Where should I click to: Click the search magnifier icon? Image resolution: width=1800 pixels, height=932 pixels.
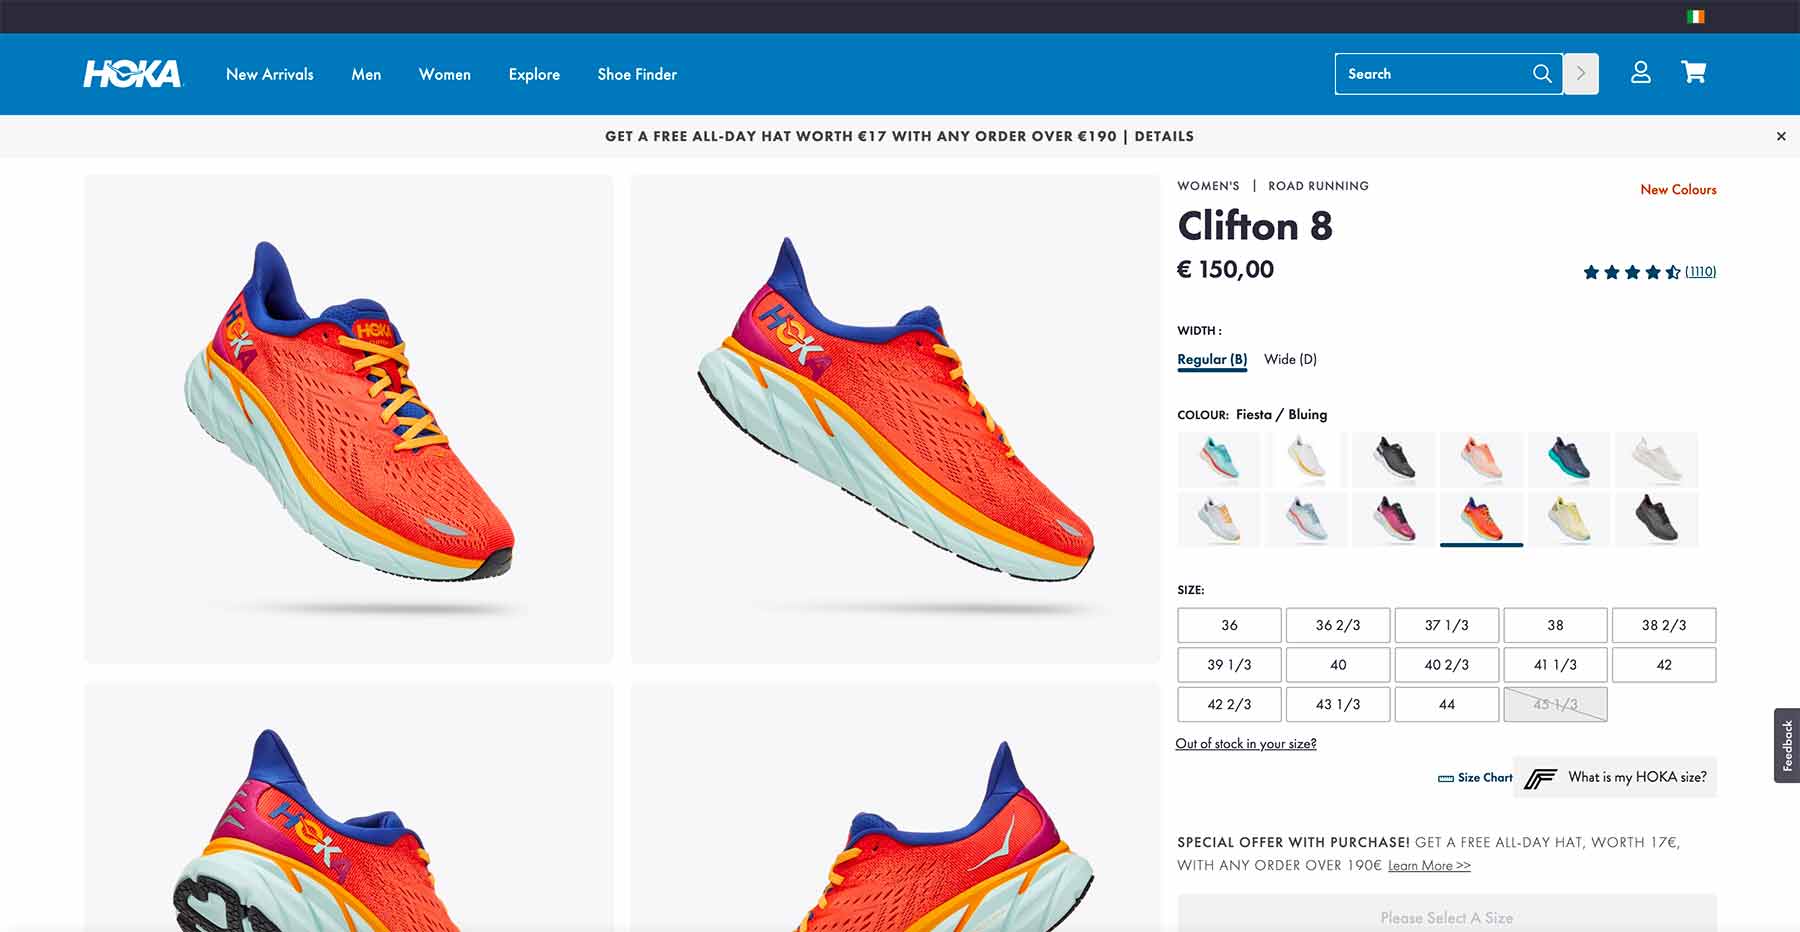[1542, 74]
